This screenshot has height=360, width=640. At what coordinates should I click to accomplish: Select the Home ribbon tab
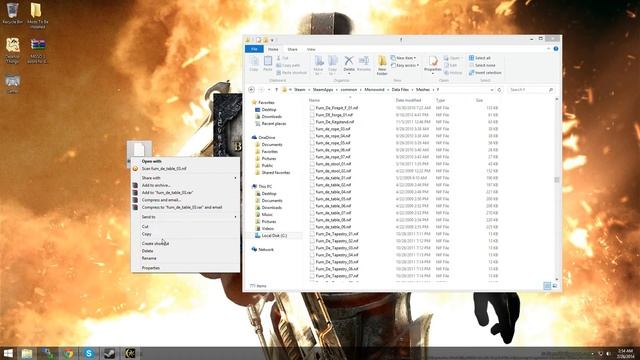point(273,49)
